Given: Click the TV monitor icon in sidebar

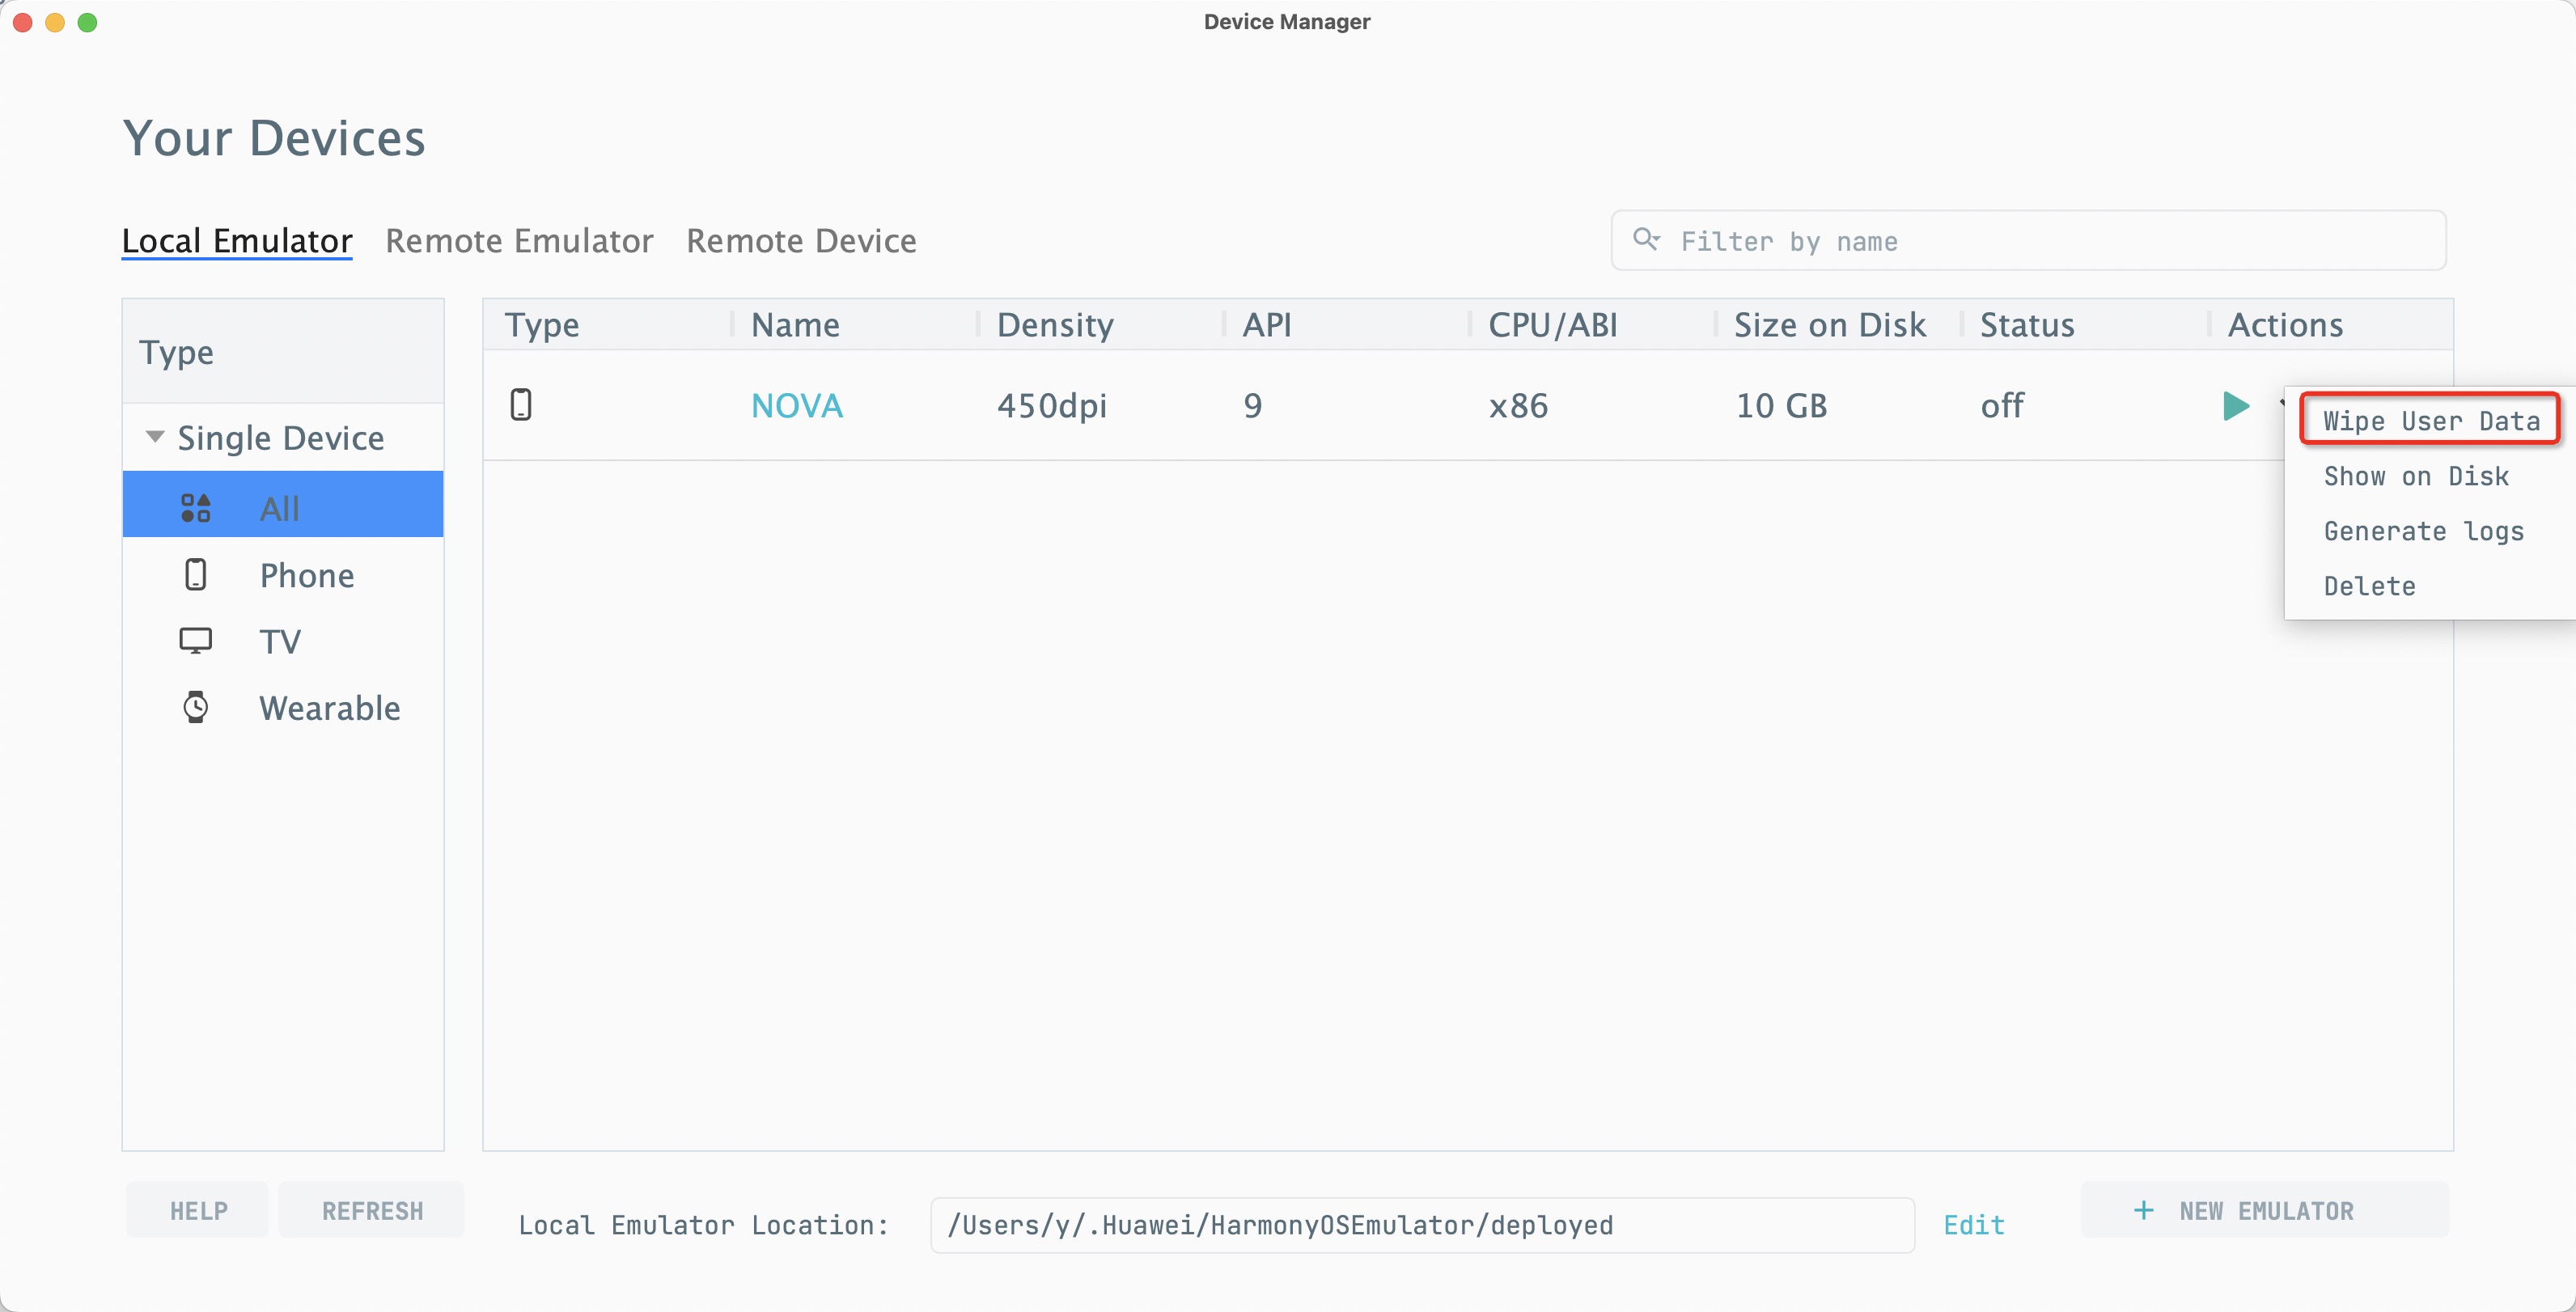Looking at the screenshot, I should coord(196,641).
